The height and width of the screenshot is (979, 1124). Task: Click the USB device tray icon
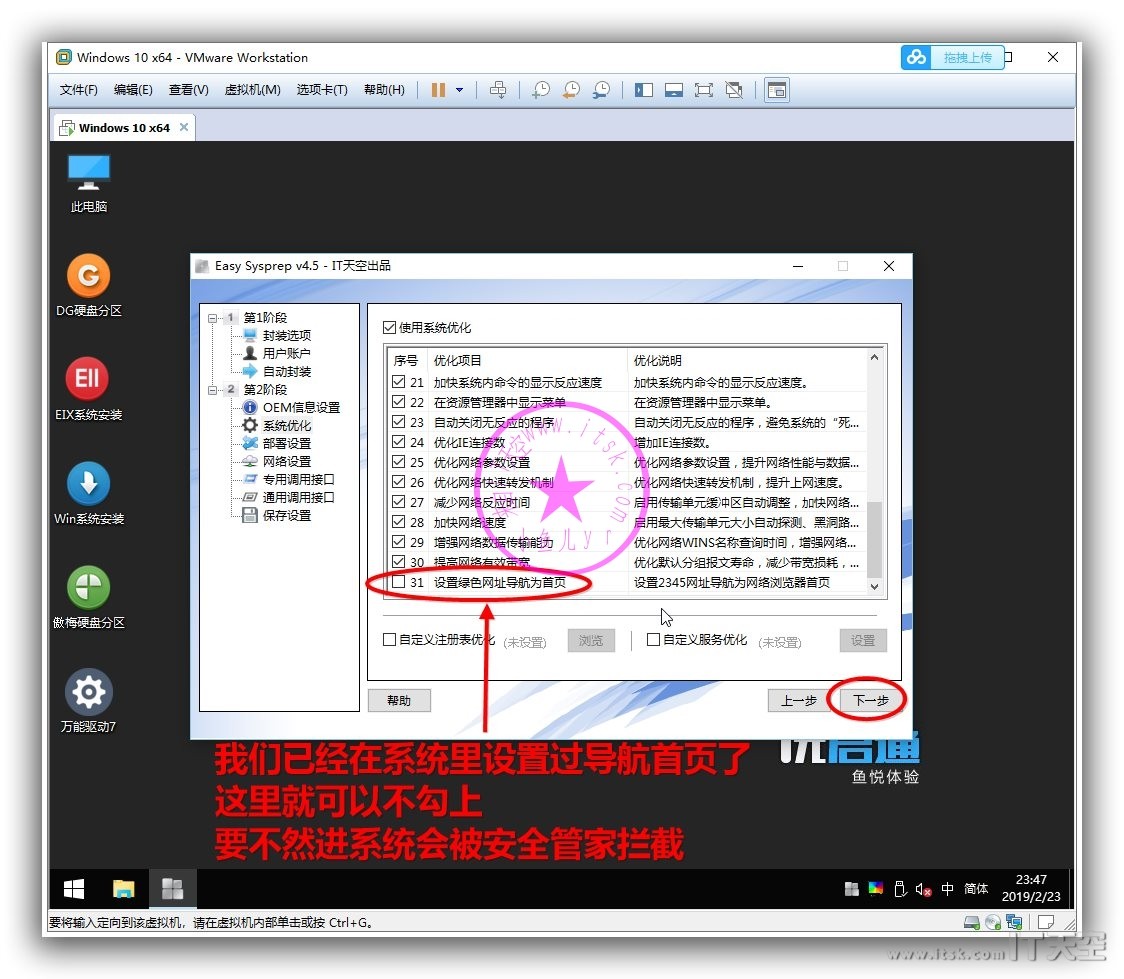[x=900, y=889]
